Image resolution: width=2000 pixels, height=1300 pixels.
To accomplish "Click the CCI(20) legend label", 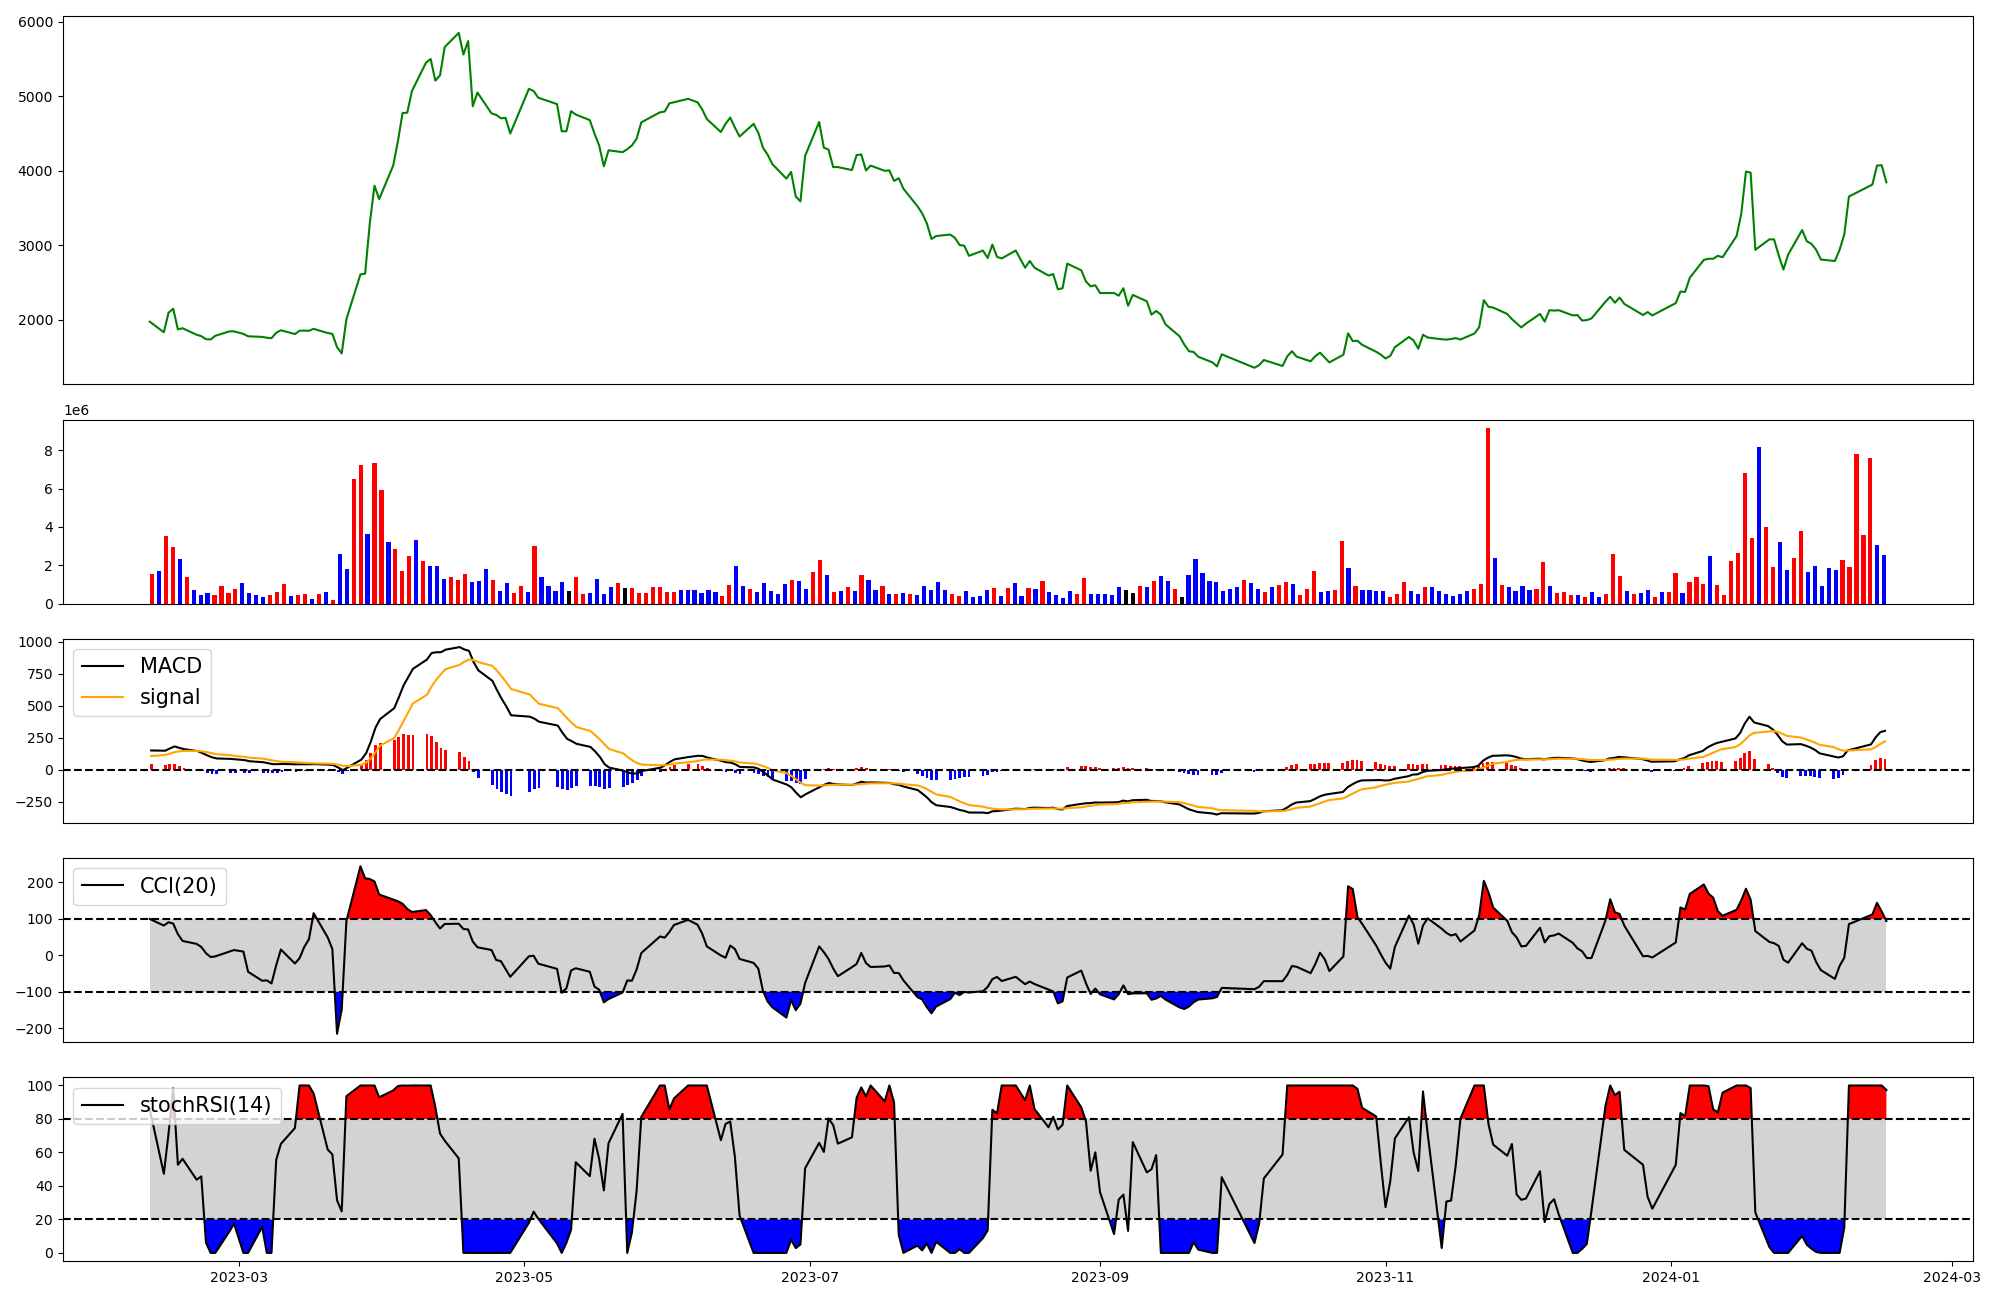I will pos(178,885).
